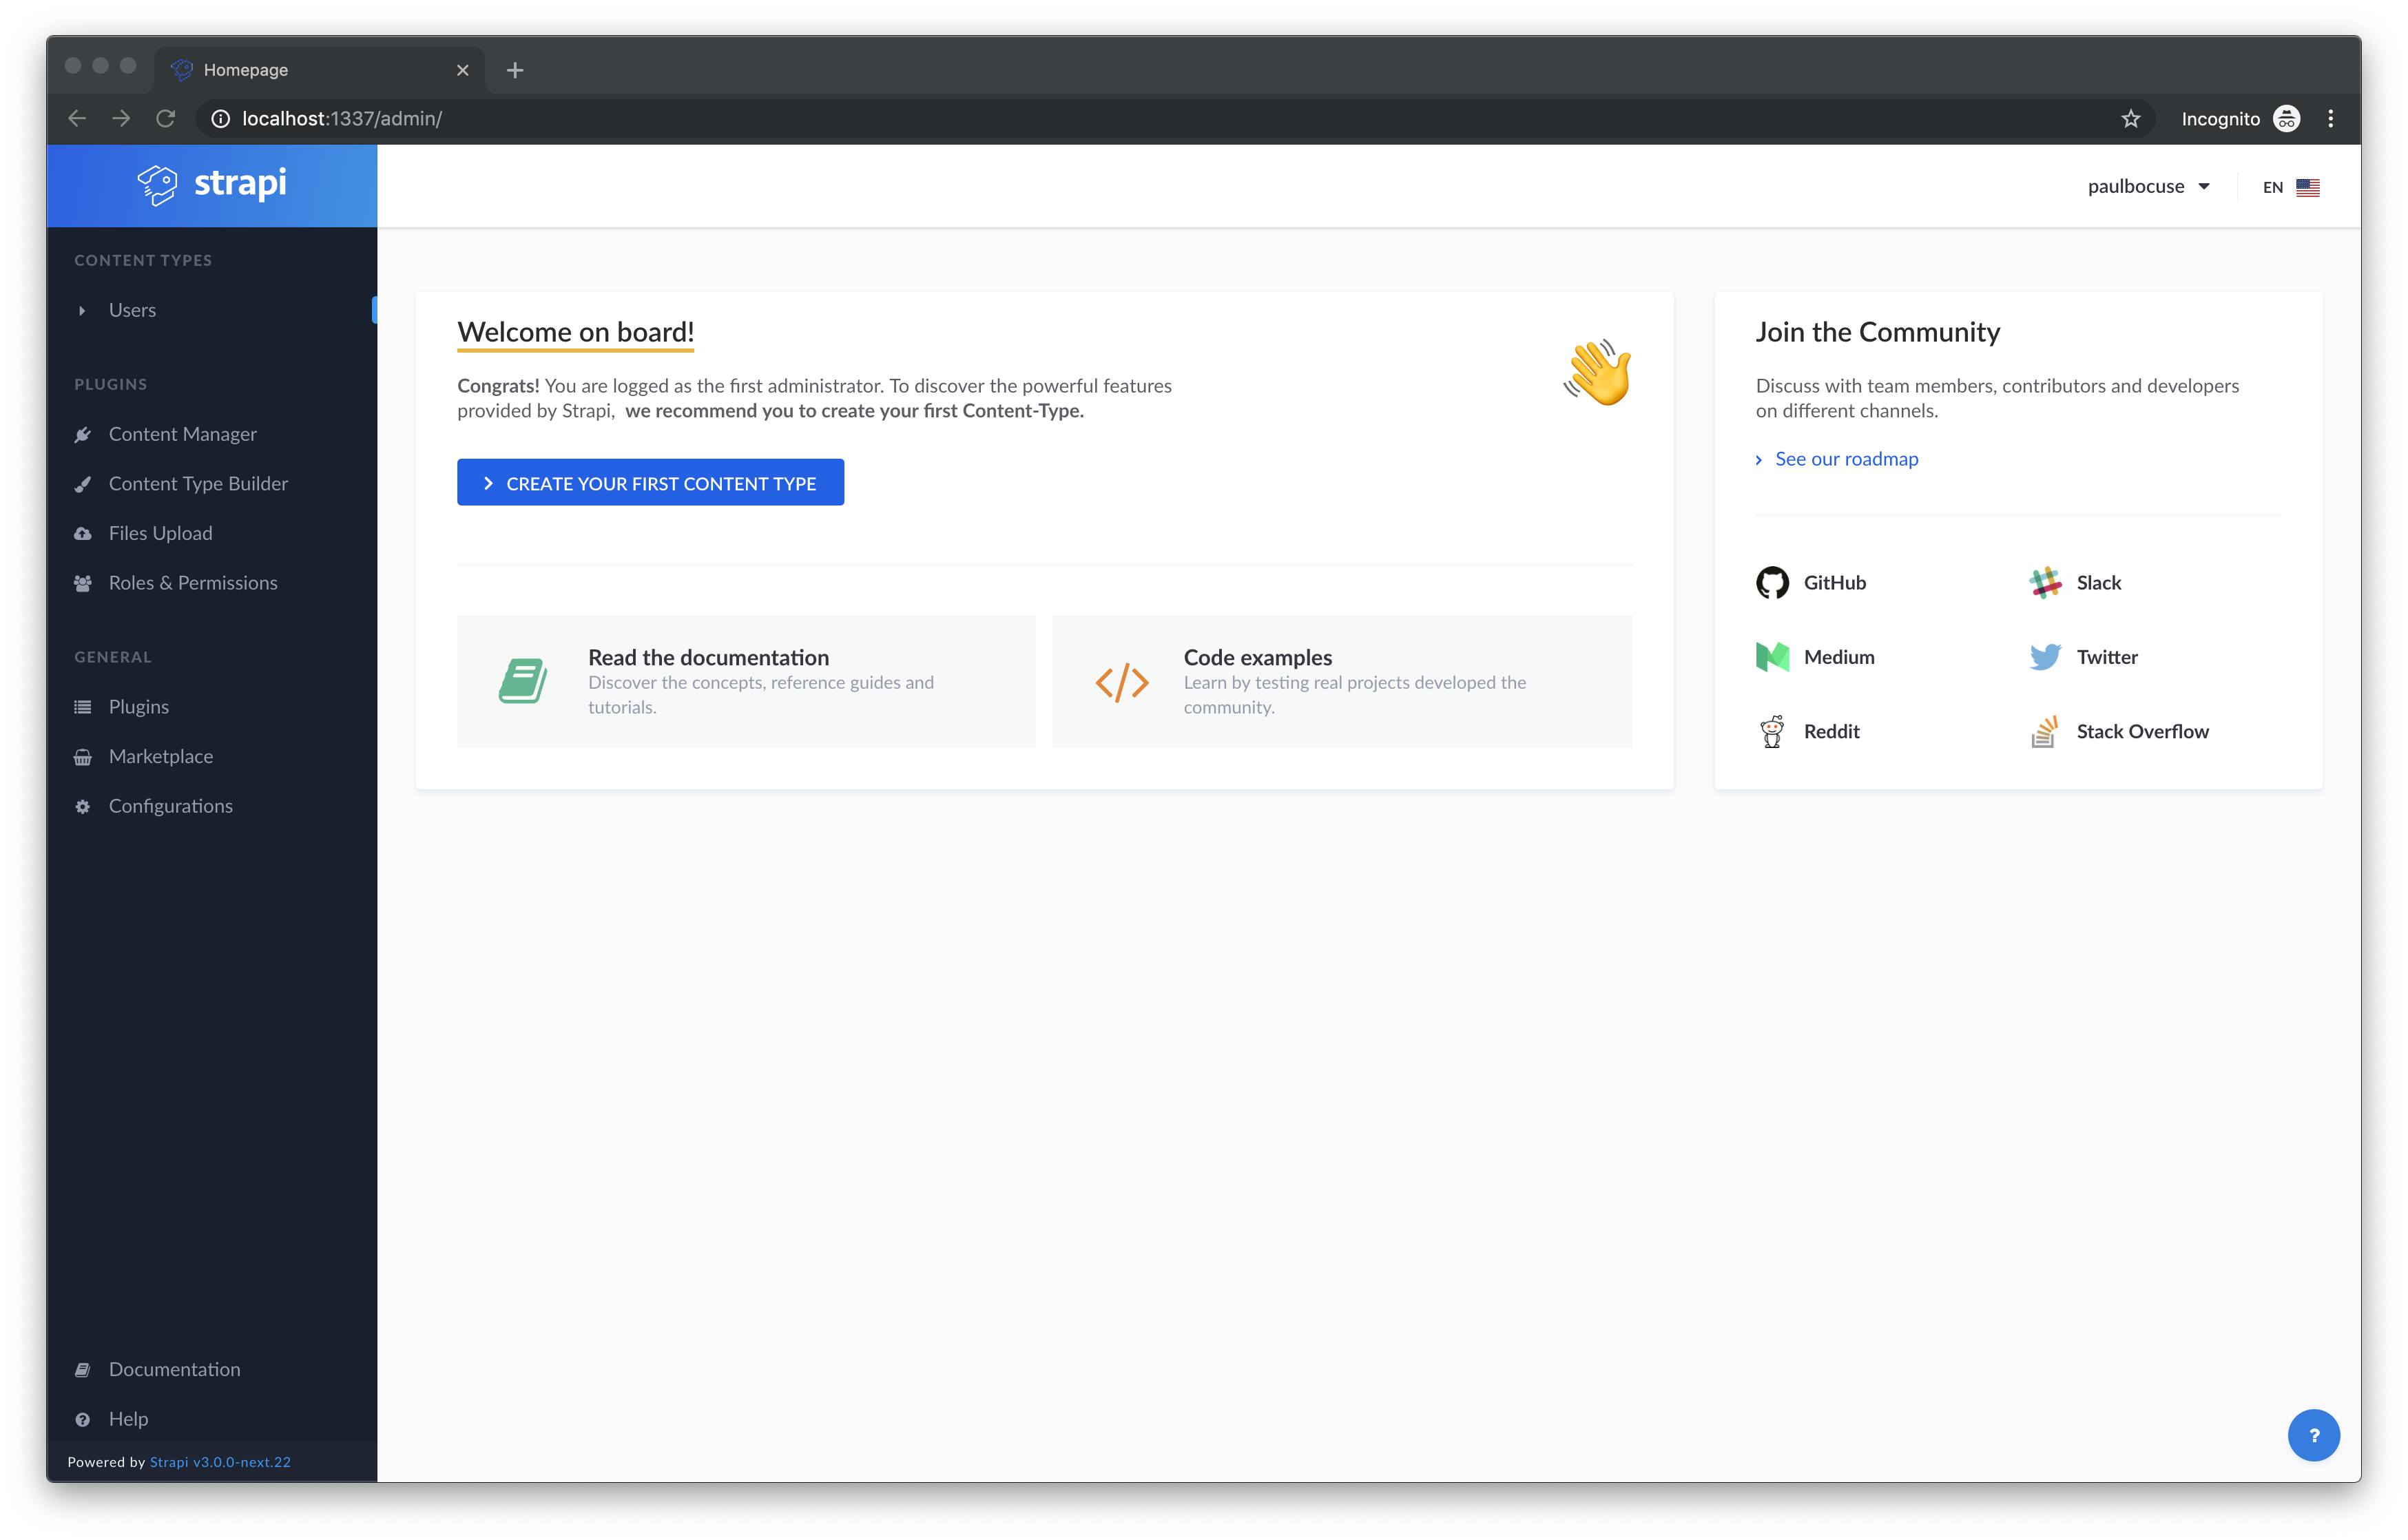This screenshot has width=2408, height=1540.
Task: Bookmark page with the star icon
Action: pos(2131,119)
